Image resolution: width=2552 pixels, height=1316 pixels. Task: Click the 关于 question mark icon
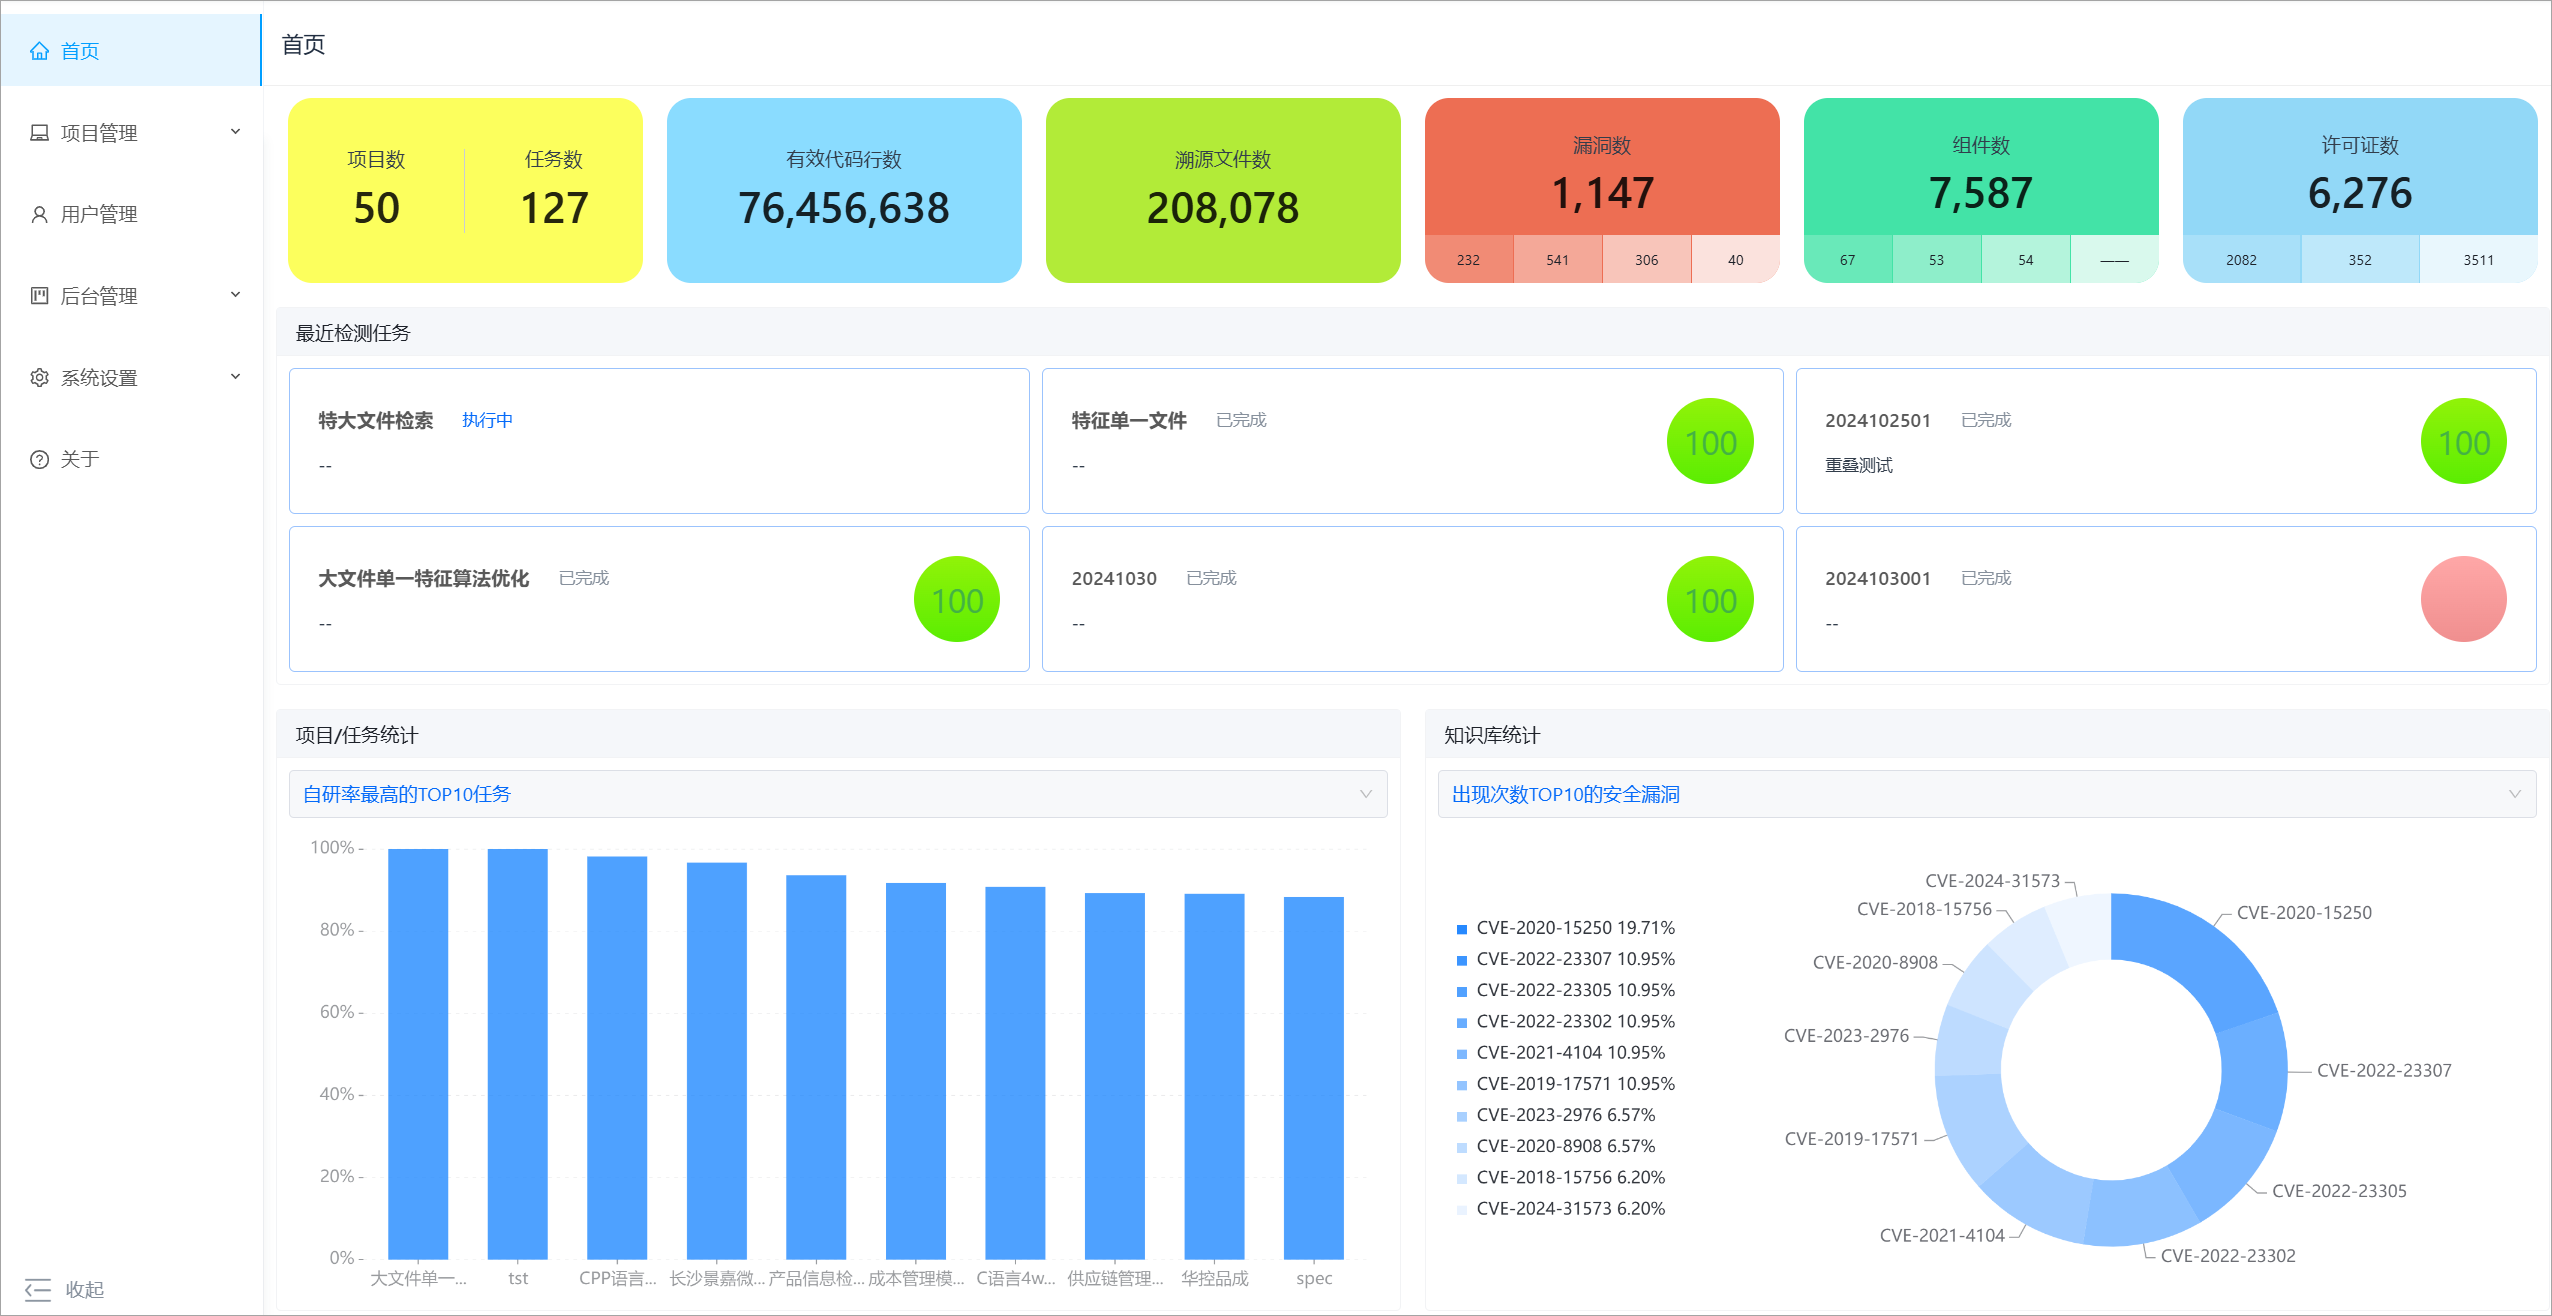pyautogui.click(x=39, y=460)
